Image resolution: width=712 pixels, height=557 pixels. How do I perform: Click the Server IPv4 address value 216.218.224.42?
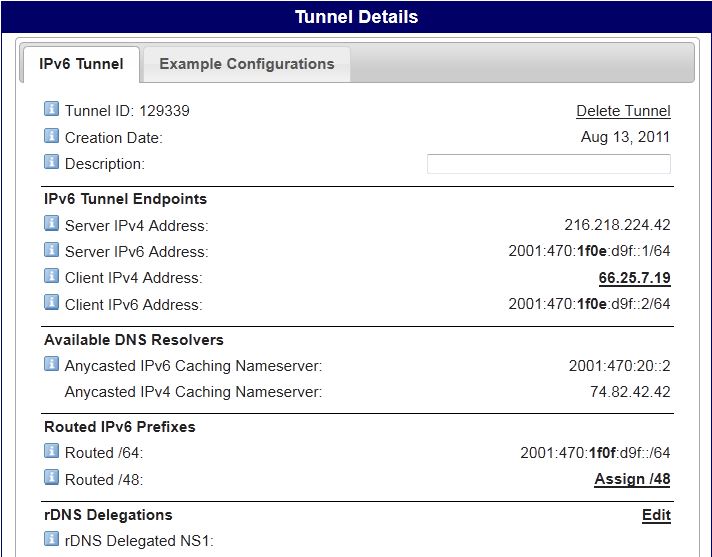tap(617, 226)
